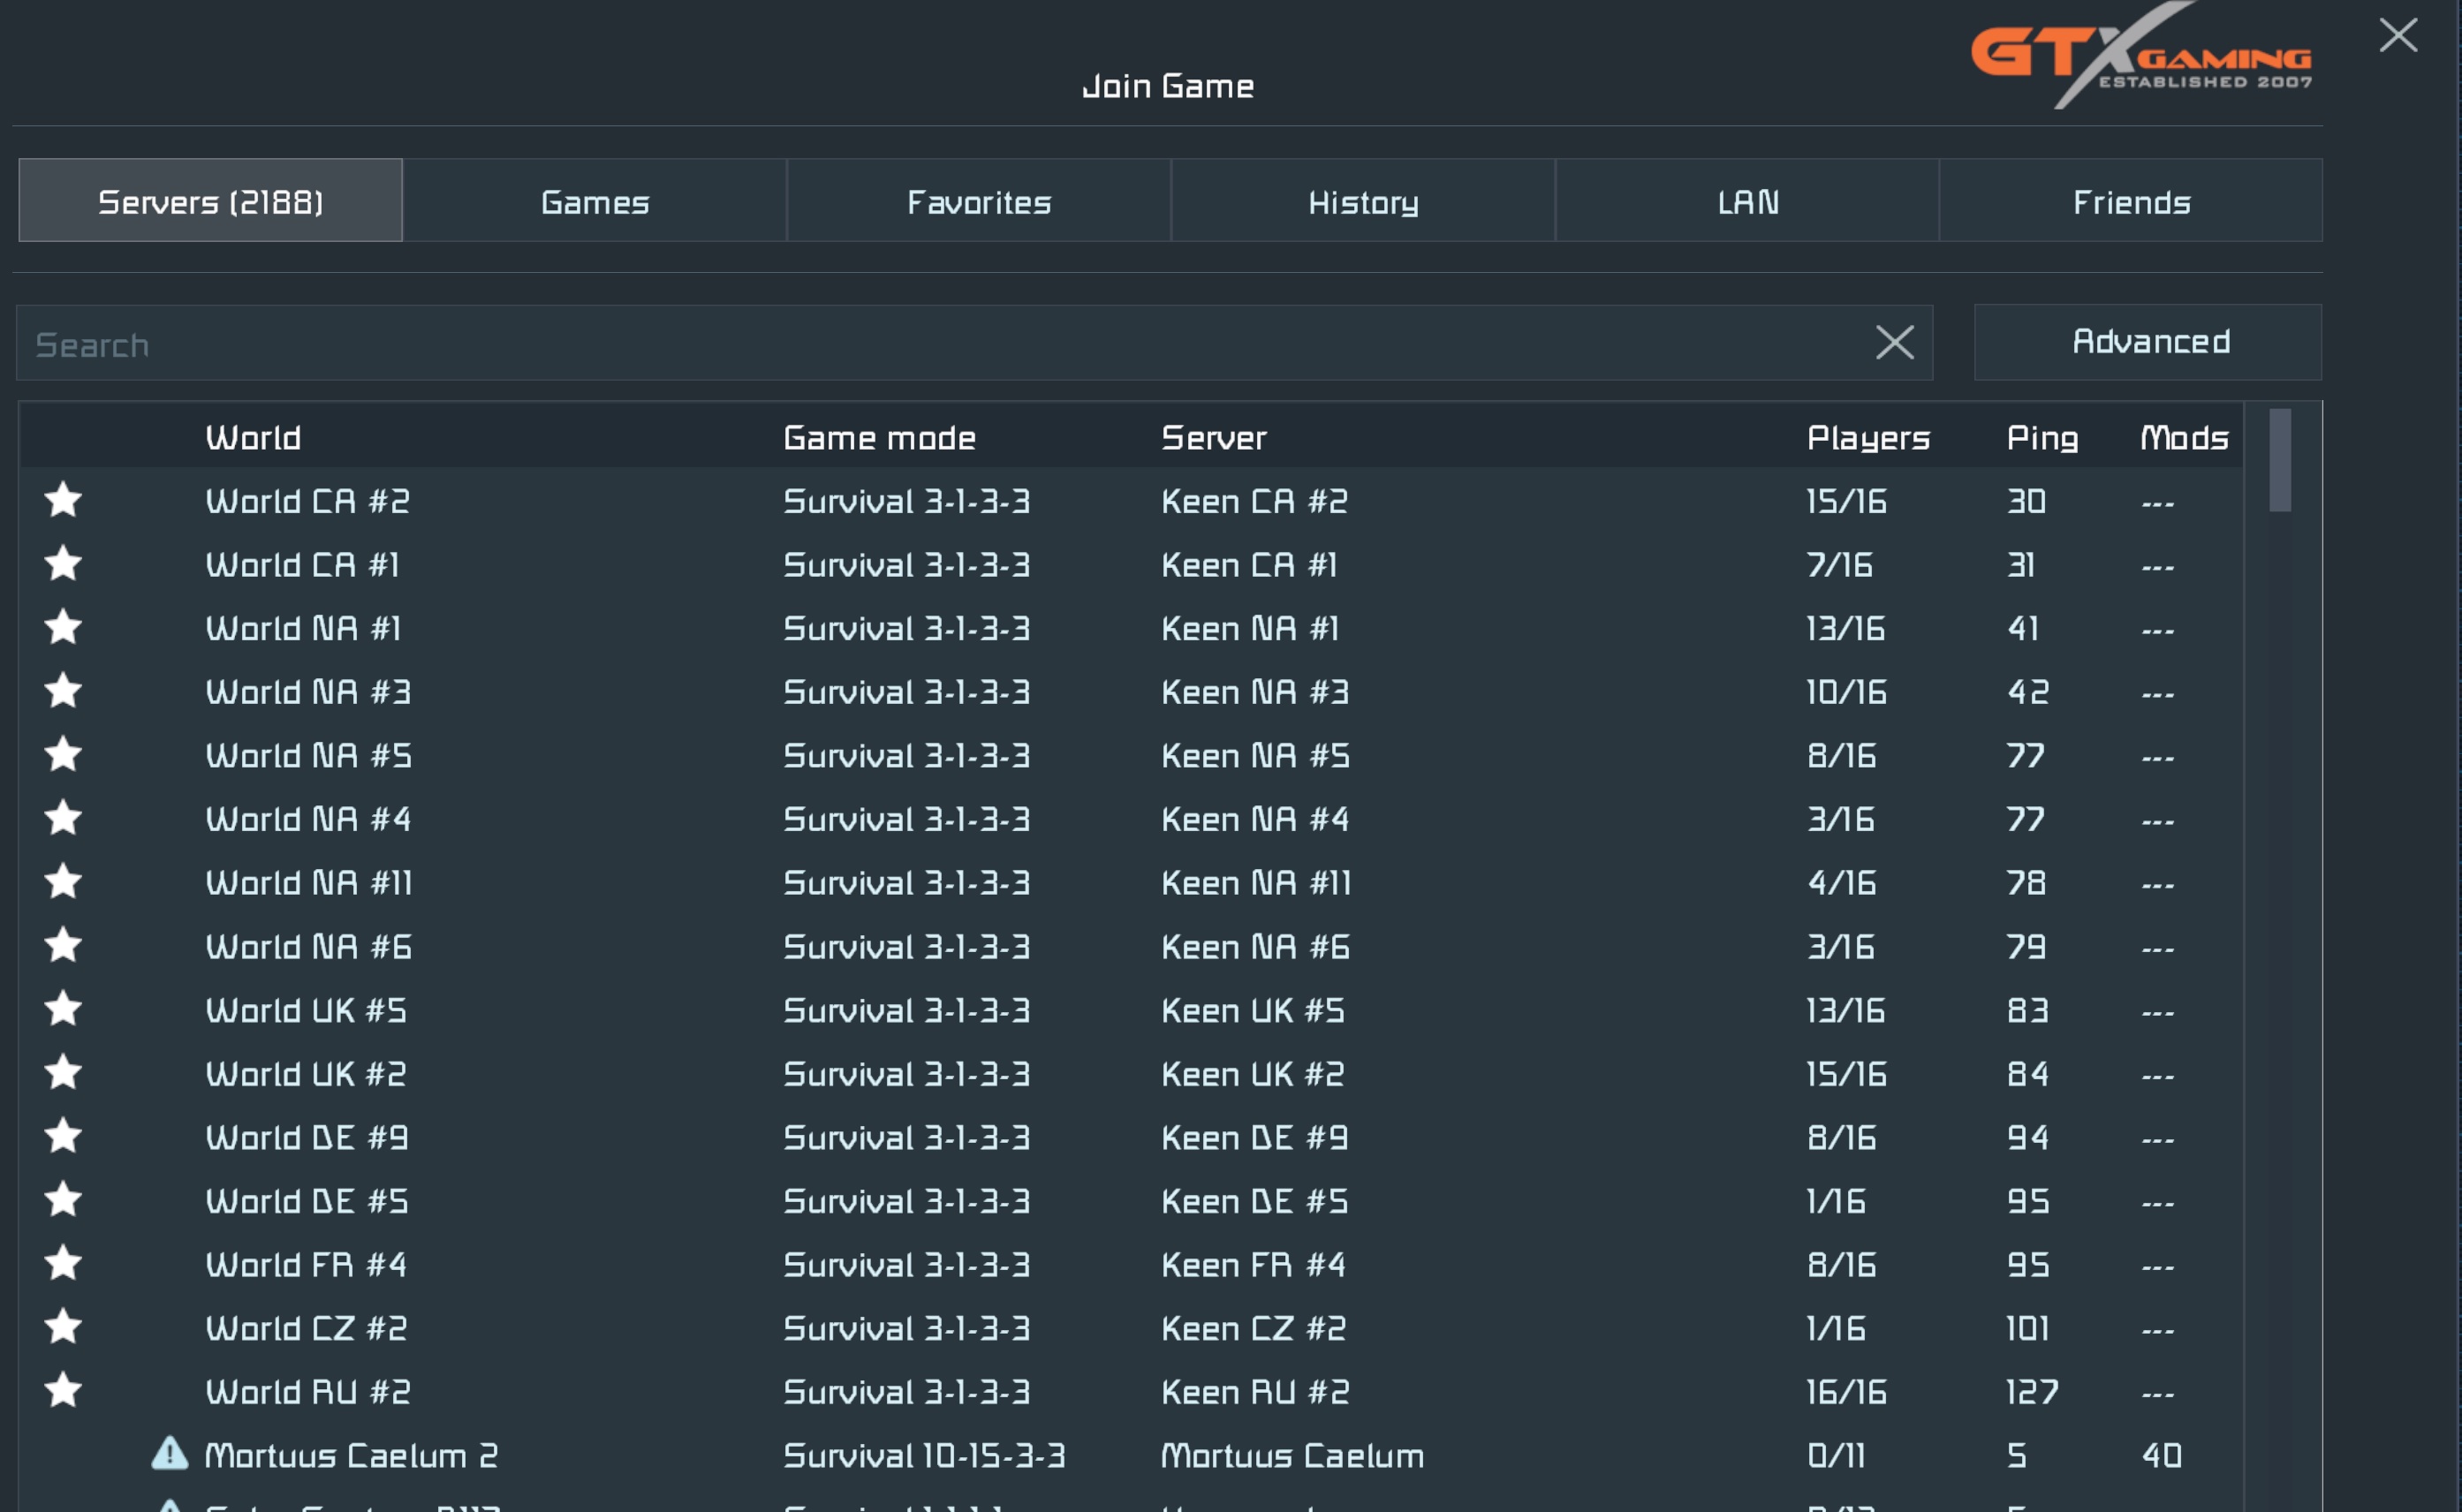Screen dimensions: 2462x1512
Task: Toggle favorite star for World NA #1
Action: 63,627
